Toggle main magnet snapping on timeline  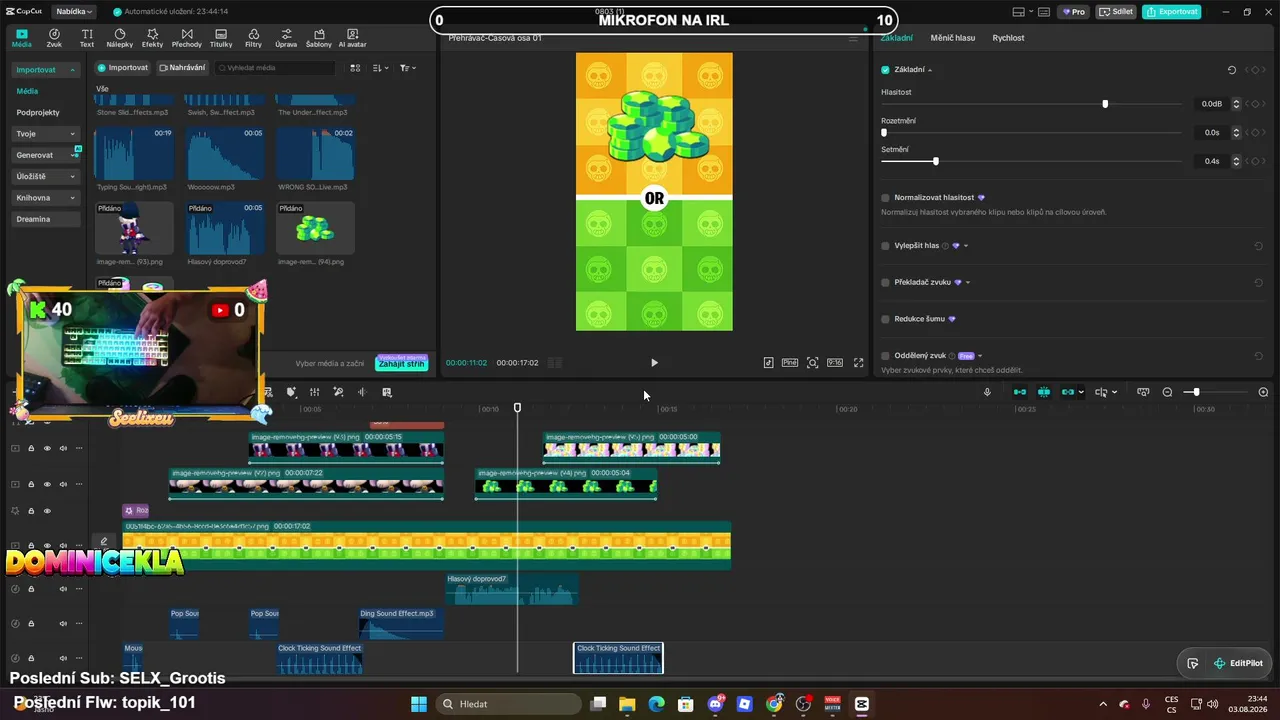click(1020, 392)
